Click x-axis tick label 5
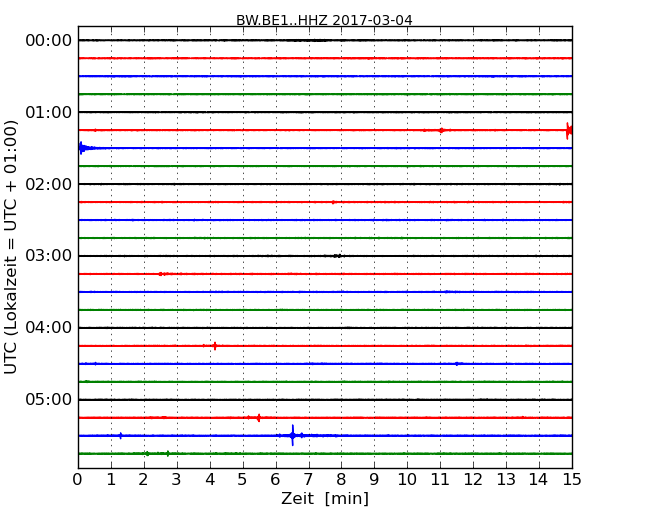The width and height of the screenshot is (650, 520). click(243, 480)
